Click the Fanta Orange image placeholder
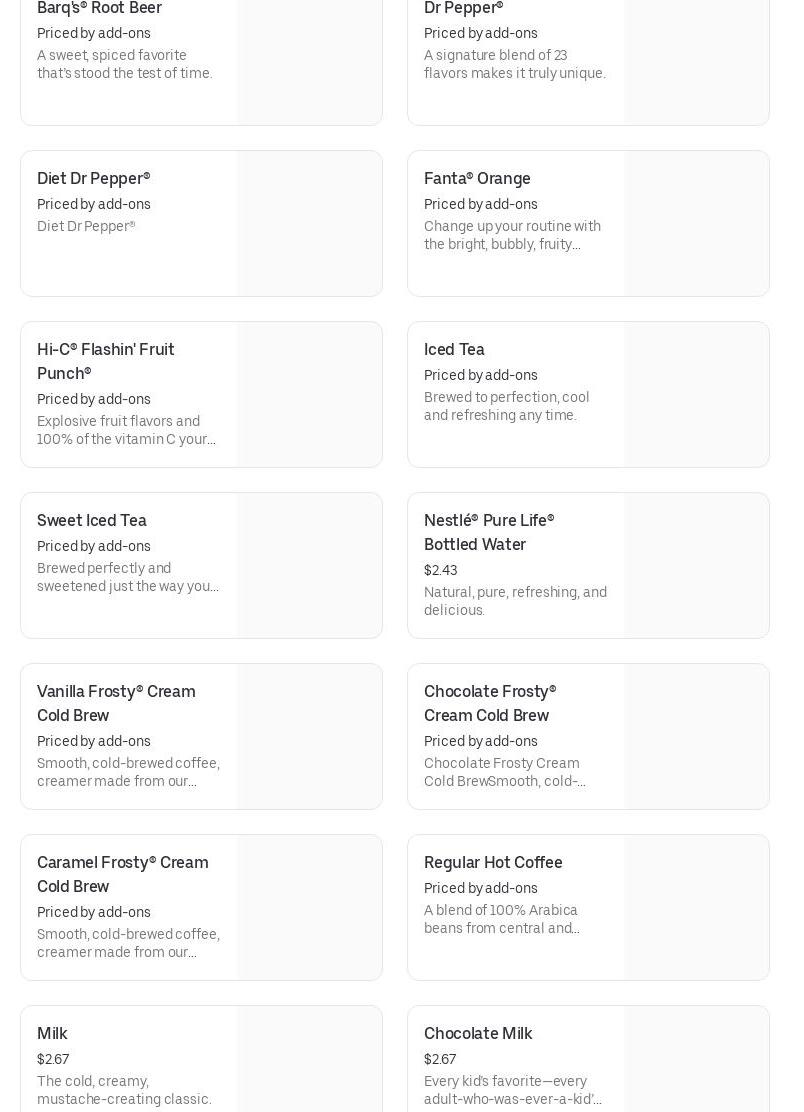Image resolution: width=804 pixels, height=1112 pixels. (697, 224)
